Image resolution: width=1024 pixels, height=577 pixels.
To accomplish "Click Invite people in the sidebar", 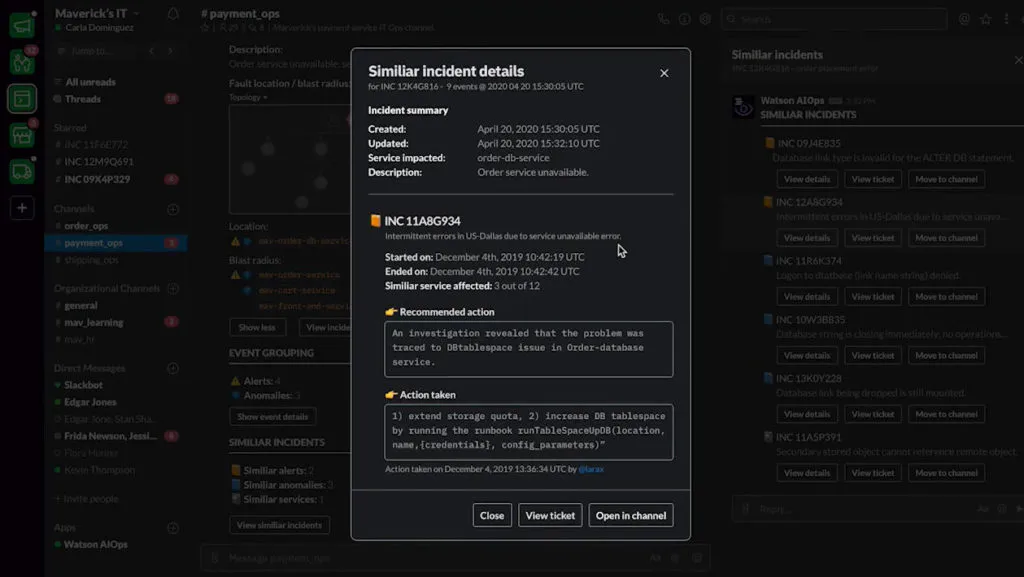I will 87,499.
